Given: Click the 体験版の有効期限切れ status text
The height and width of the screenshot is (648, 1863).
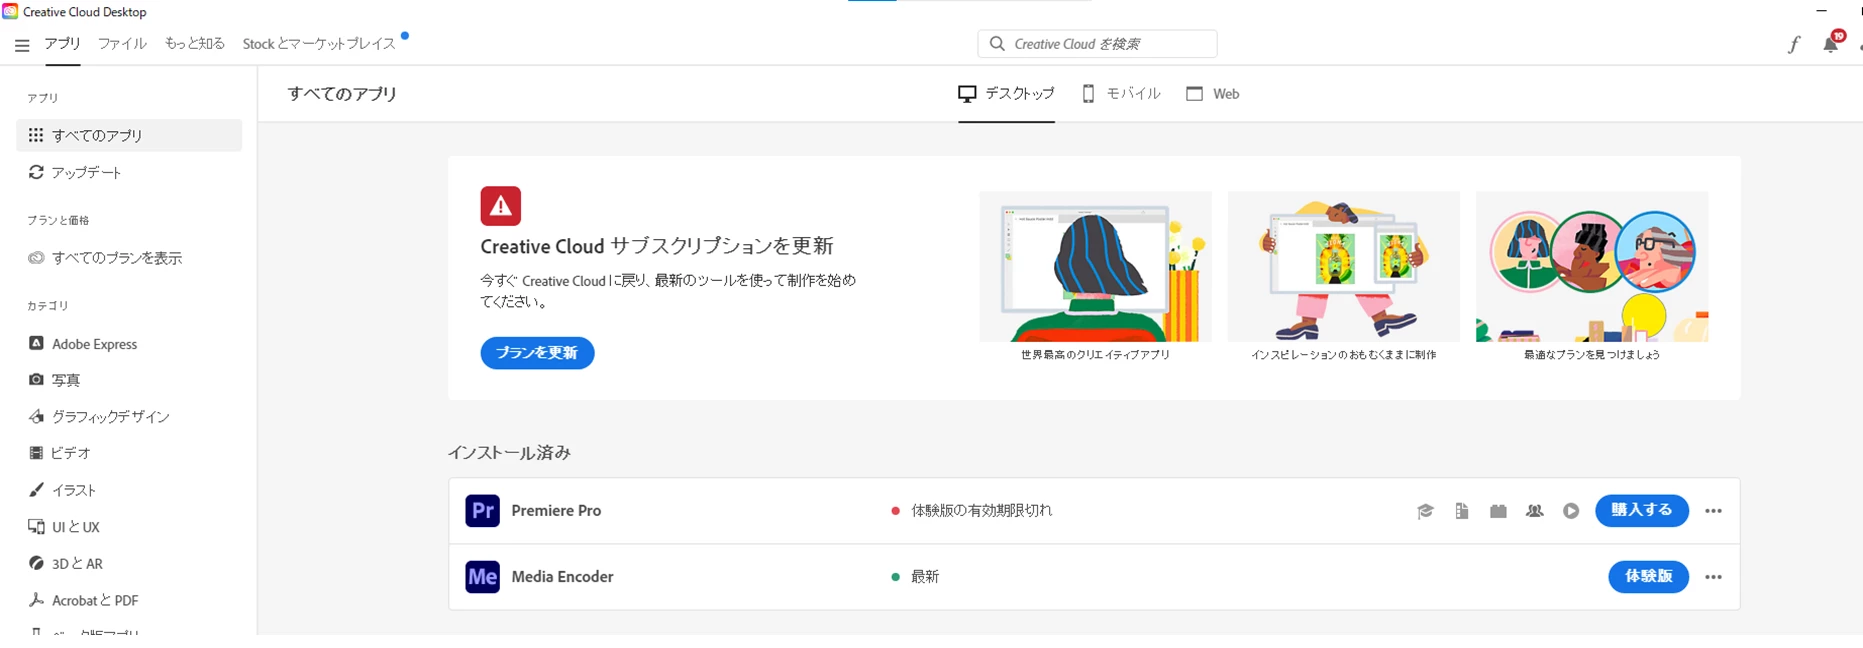Looking at the screenshot, I should coord(981,511).
